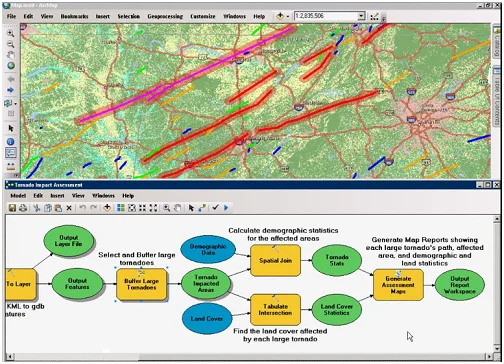Select the map Zoom Out tool
504x364 pixels.
tap(11, 44)
